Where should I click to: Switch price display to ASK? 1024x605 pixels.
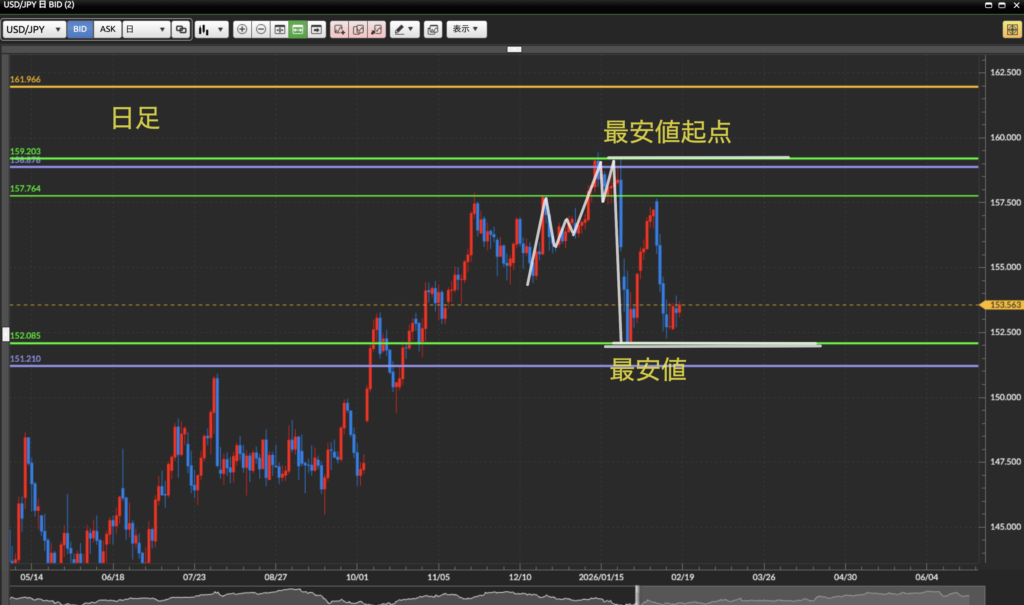click(x=108, y=30)
